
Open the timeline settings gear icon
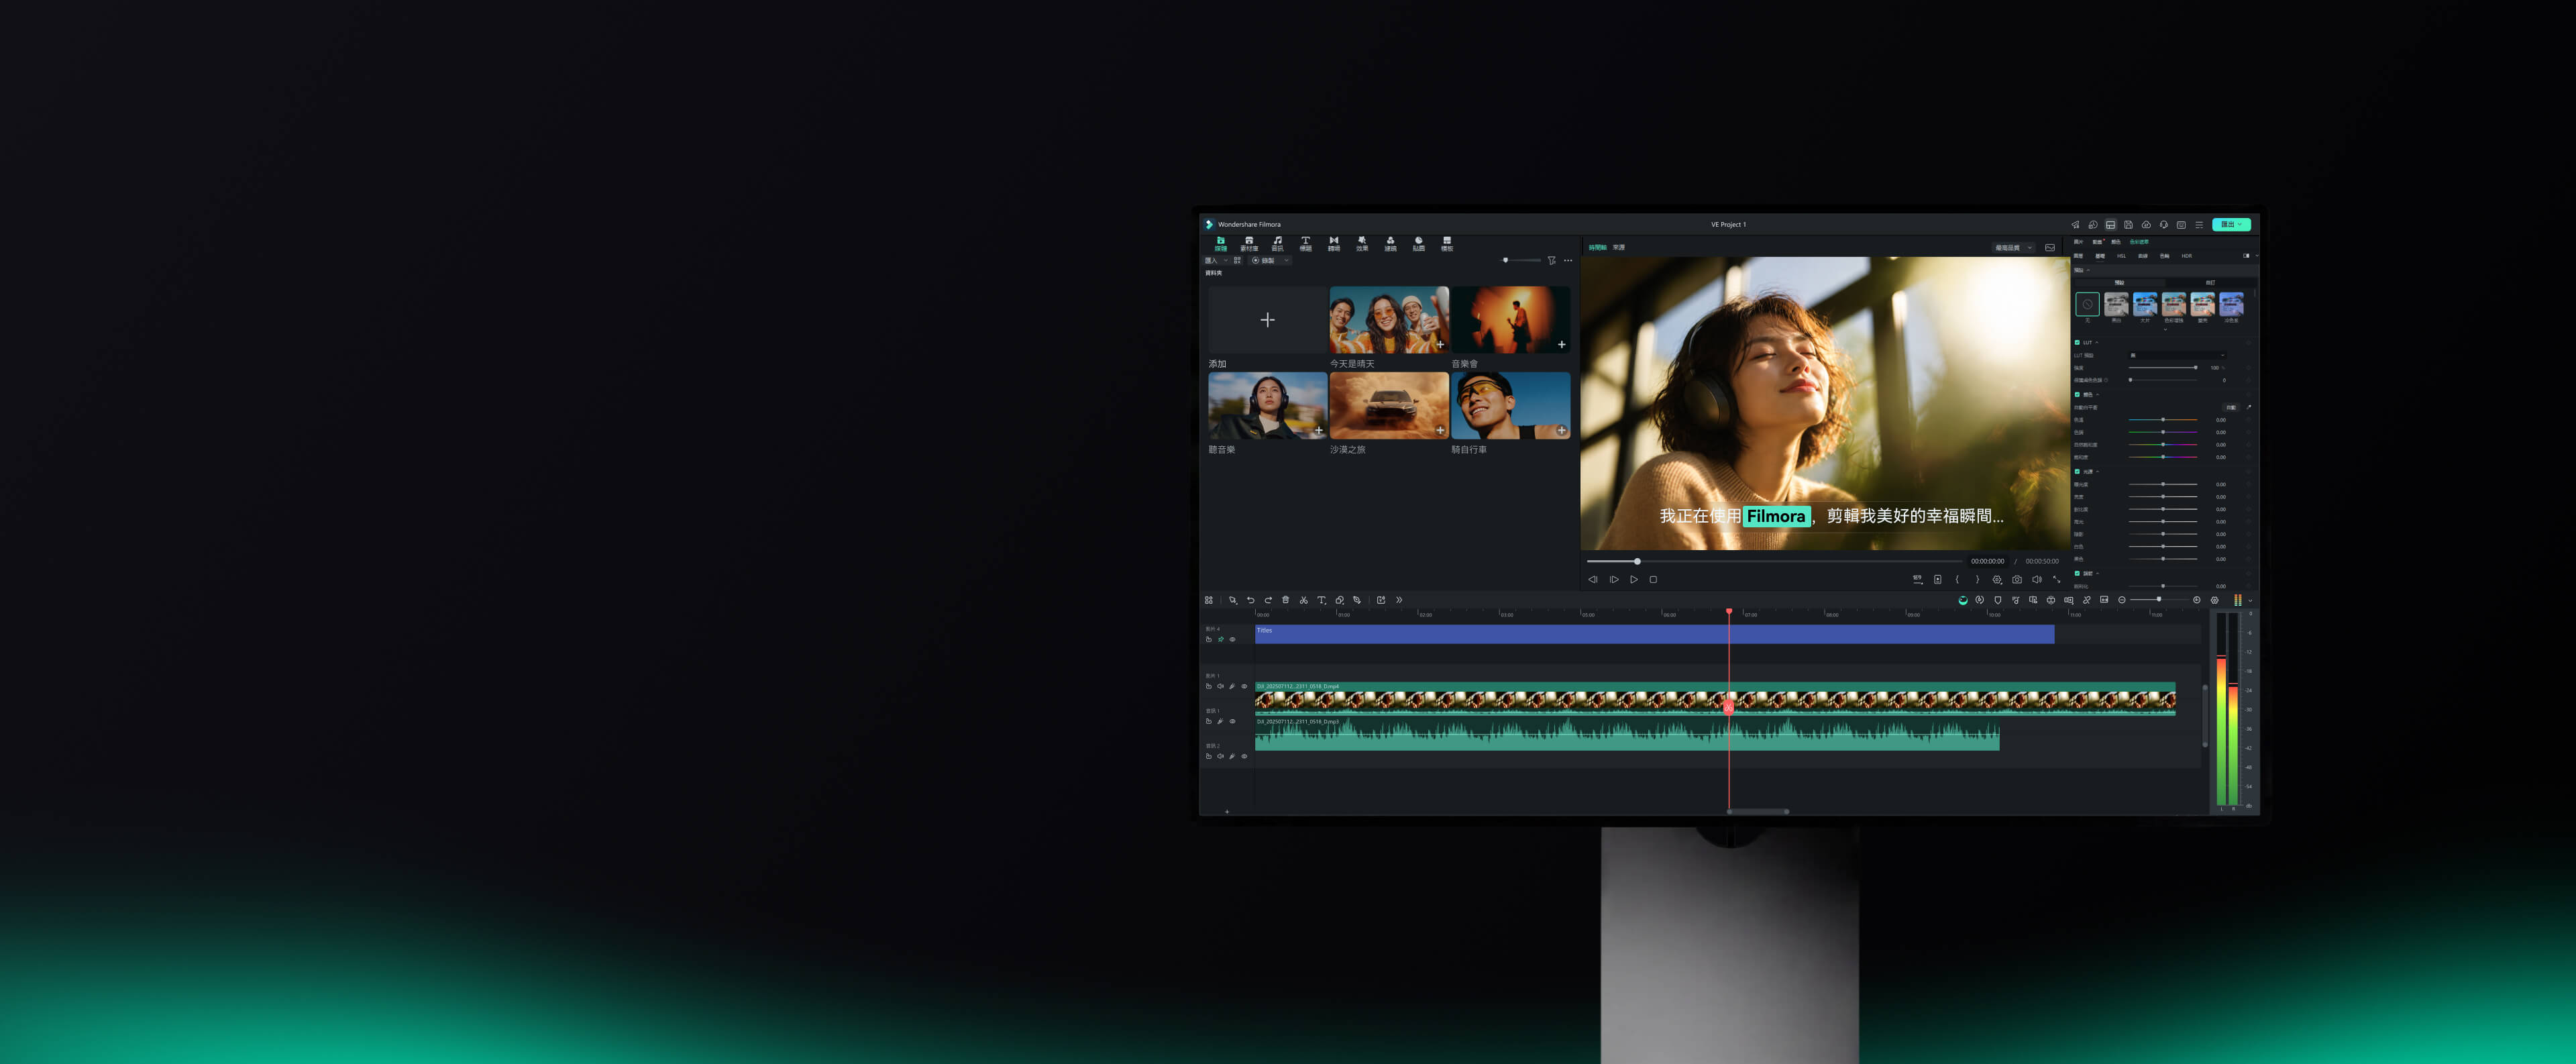(x=2214, y=600)
